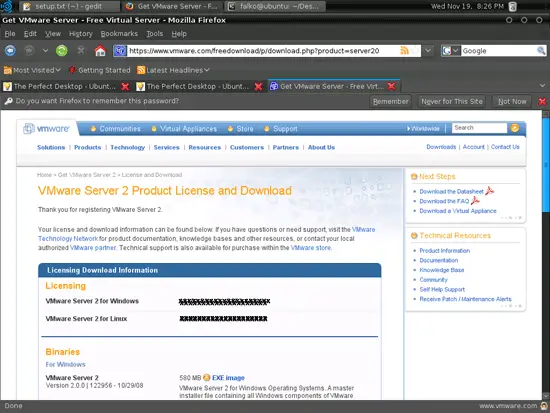Click the VMware logo in the site header
Image resolution: width=550 pixels, height=413 pixels.
(x=46, y=129)
